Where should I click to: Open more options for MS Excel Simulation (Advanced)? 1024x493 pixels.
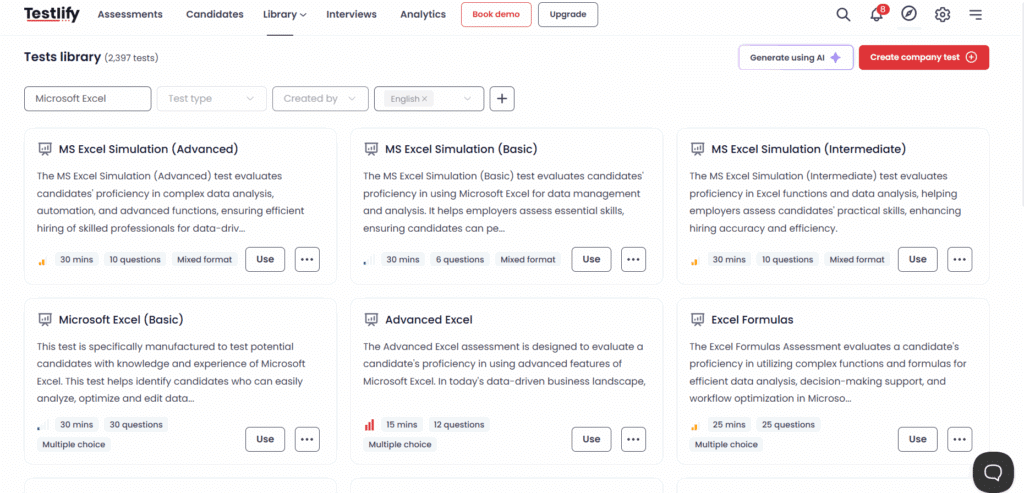coord(307,259)
